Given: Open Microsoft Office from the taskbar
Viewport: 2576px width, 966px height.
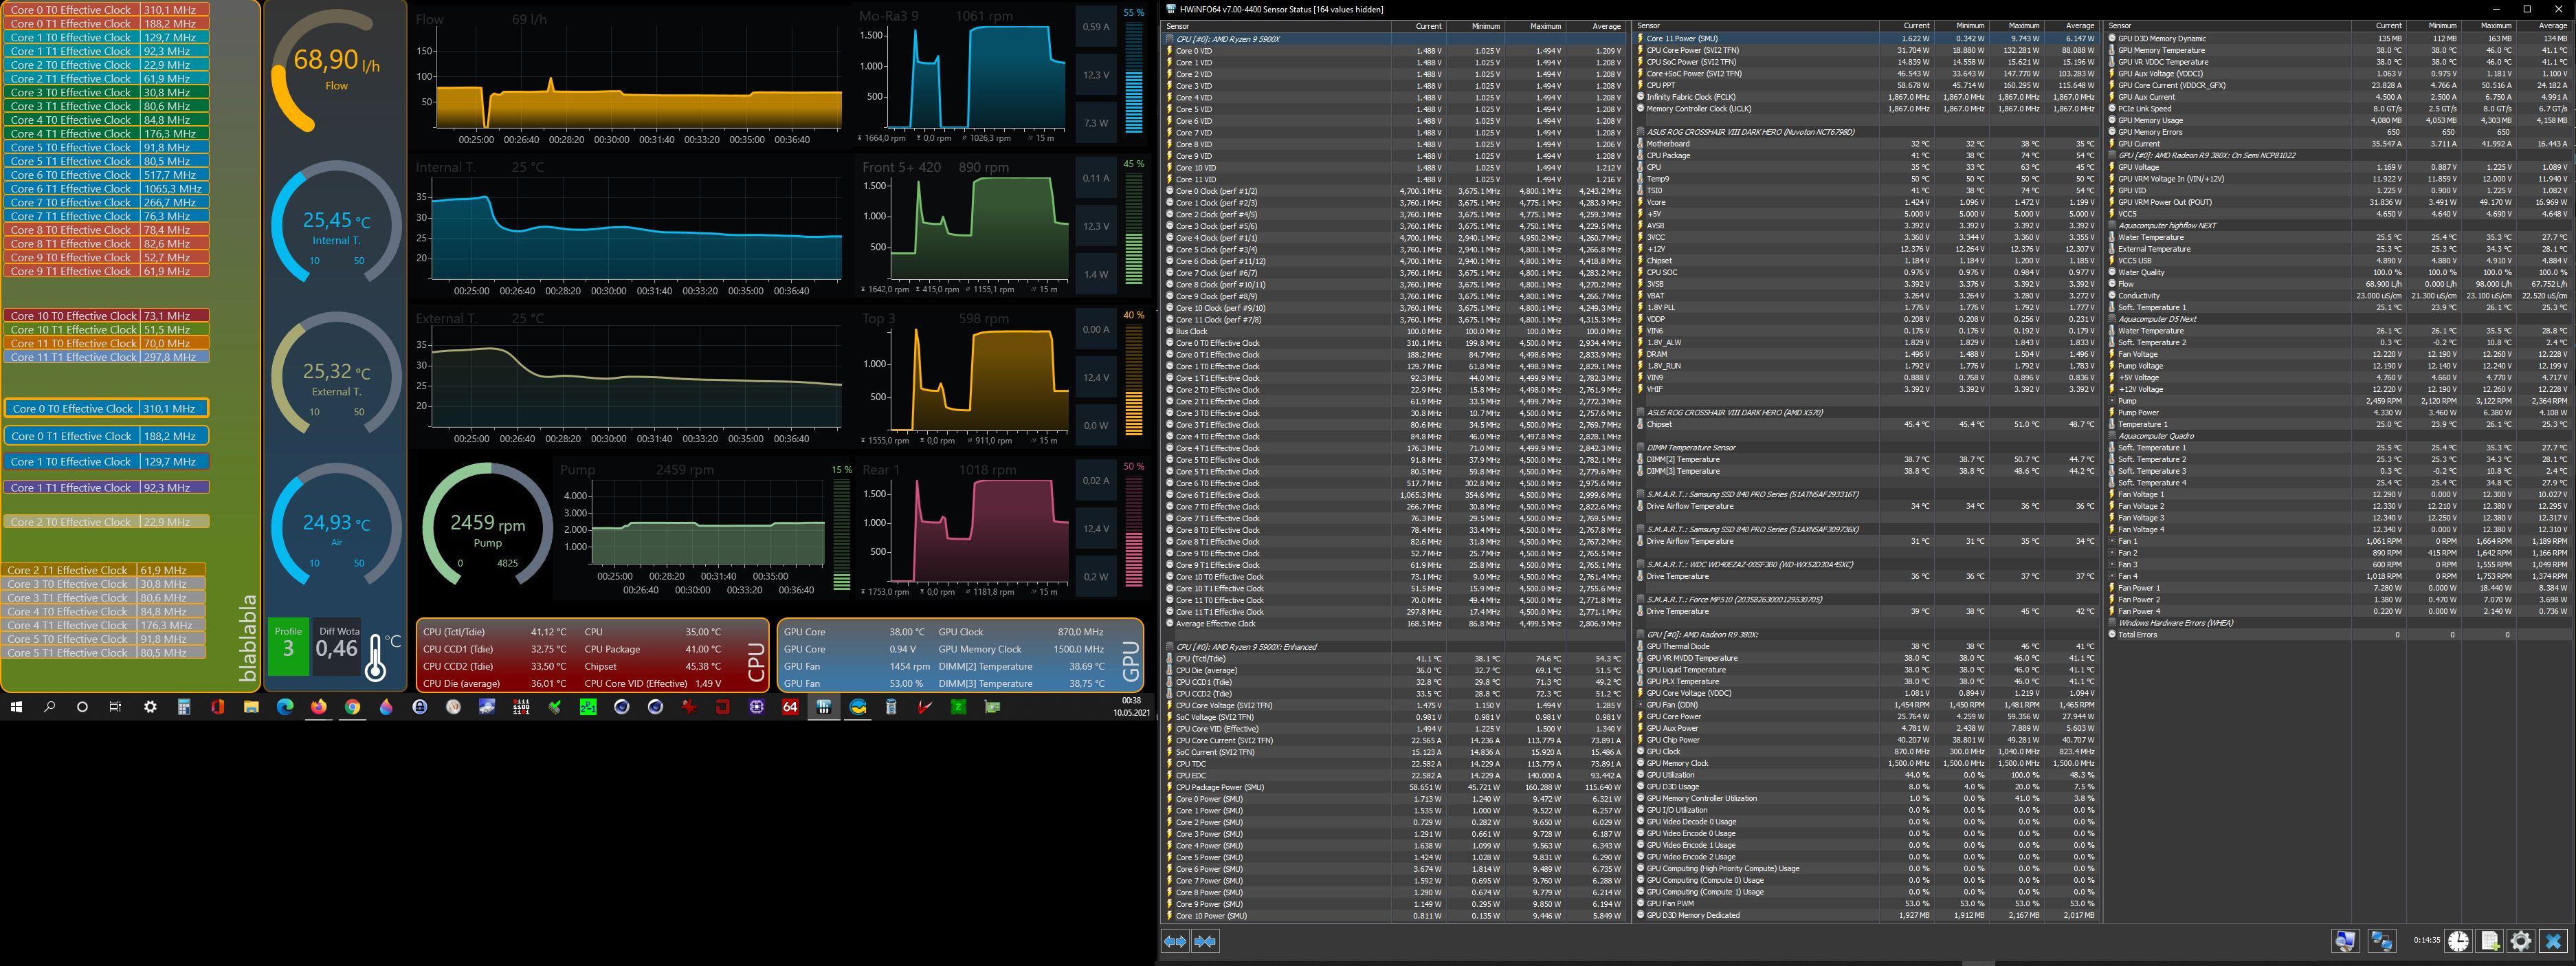Looking at the screenshot, I should 217,707.
